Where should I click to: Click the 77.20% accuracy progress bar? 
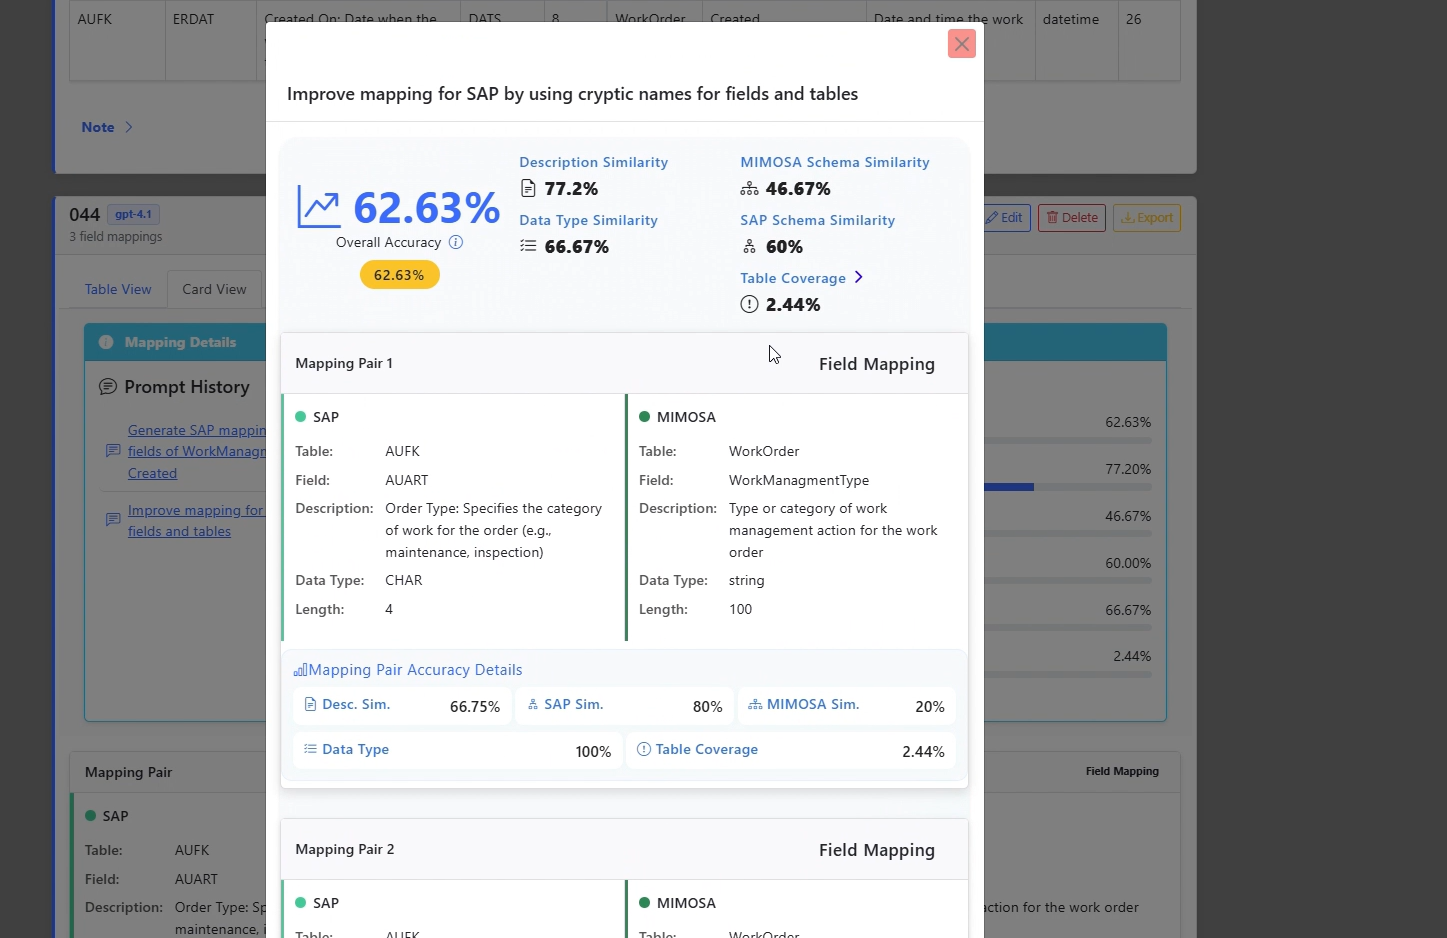(1067, 487)
